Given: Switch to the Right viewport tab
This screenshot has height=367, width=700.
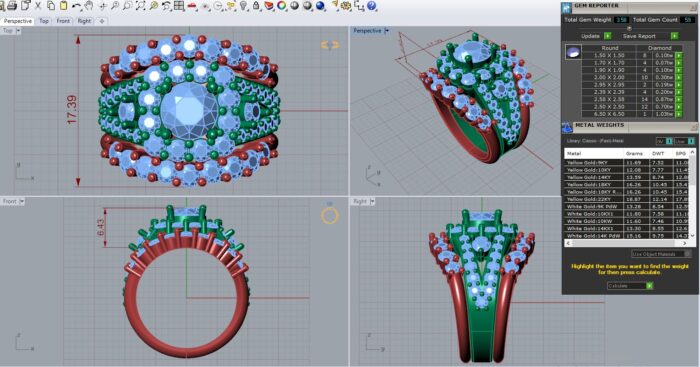Looking at the screenshot, I should (84, 21).
